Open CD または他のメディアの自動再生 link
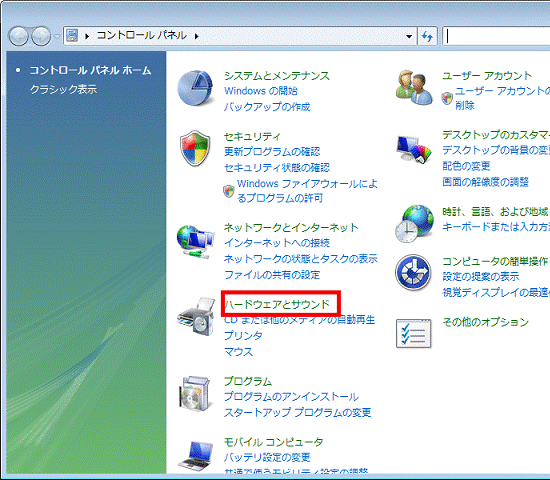The height and width of the screenshot is (480, 550). pos(300,320)
